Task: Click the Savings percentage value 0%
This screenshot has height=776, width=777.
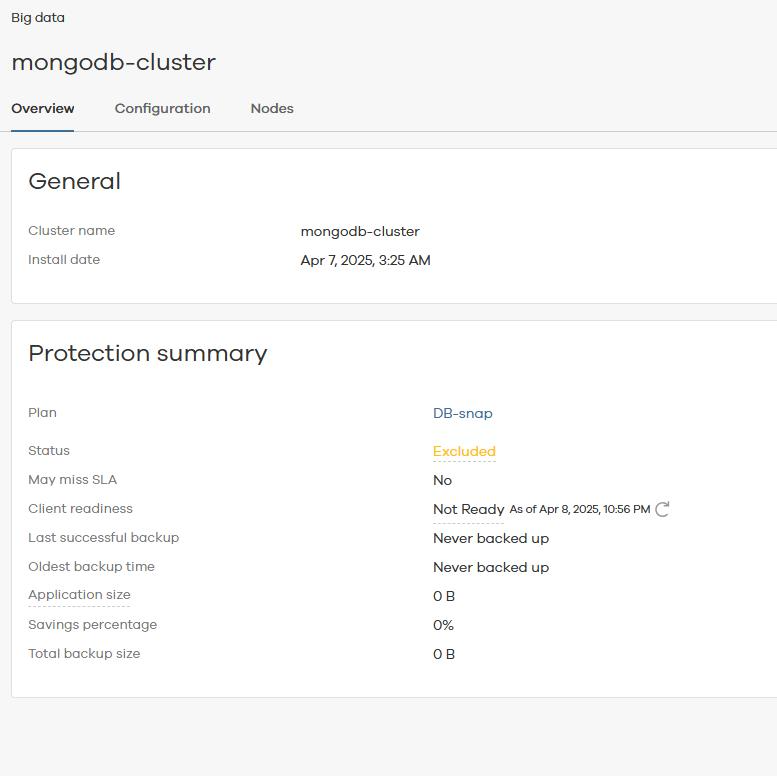Action: pos(444,625)
